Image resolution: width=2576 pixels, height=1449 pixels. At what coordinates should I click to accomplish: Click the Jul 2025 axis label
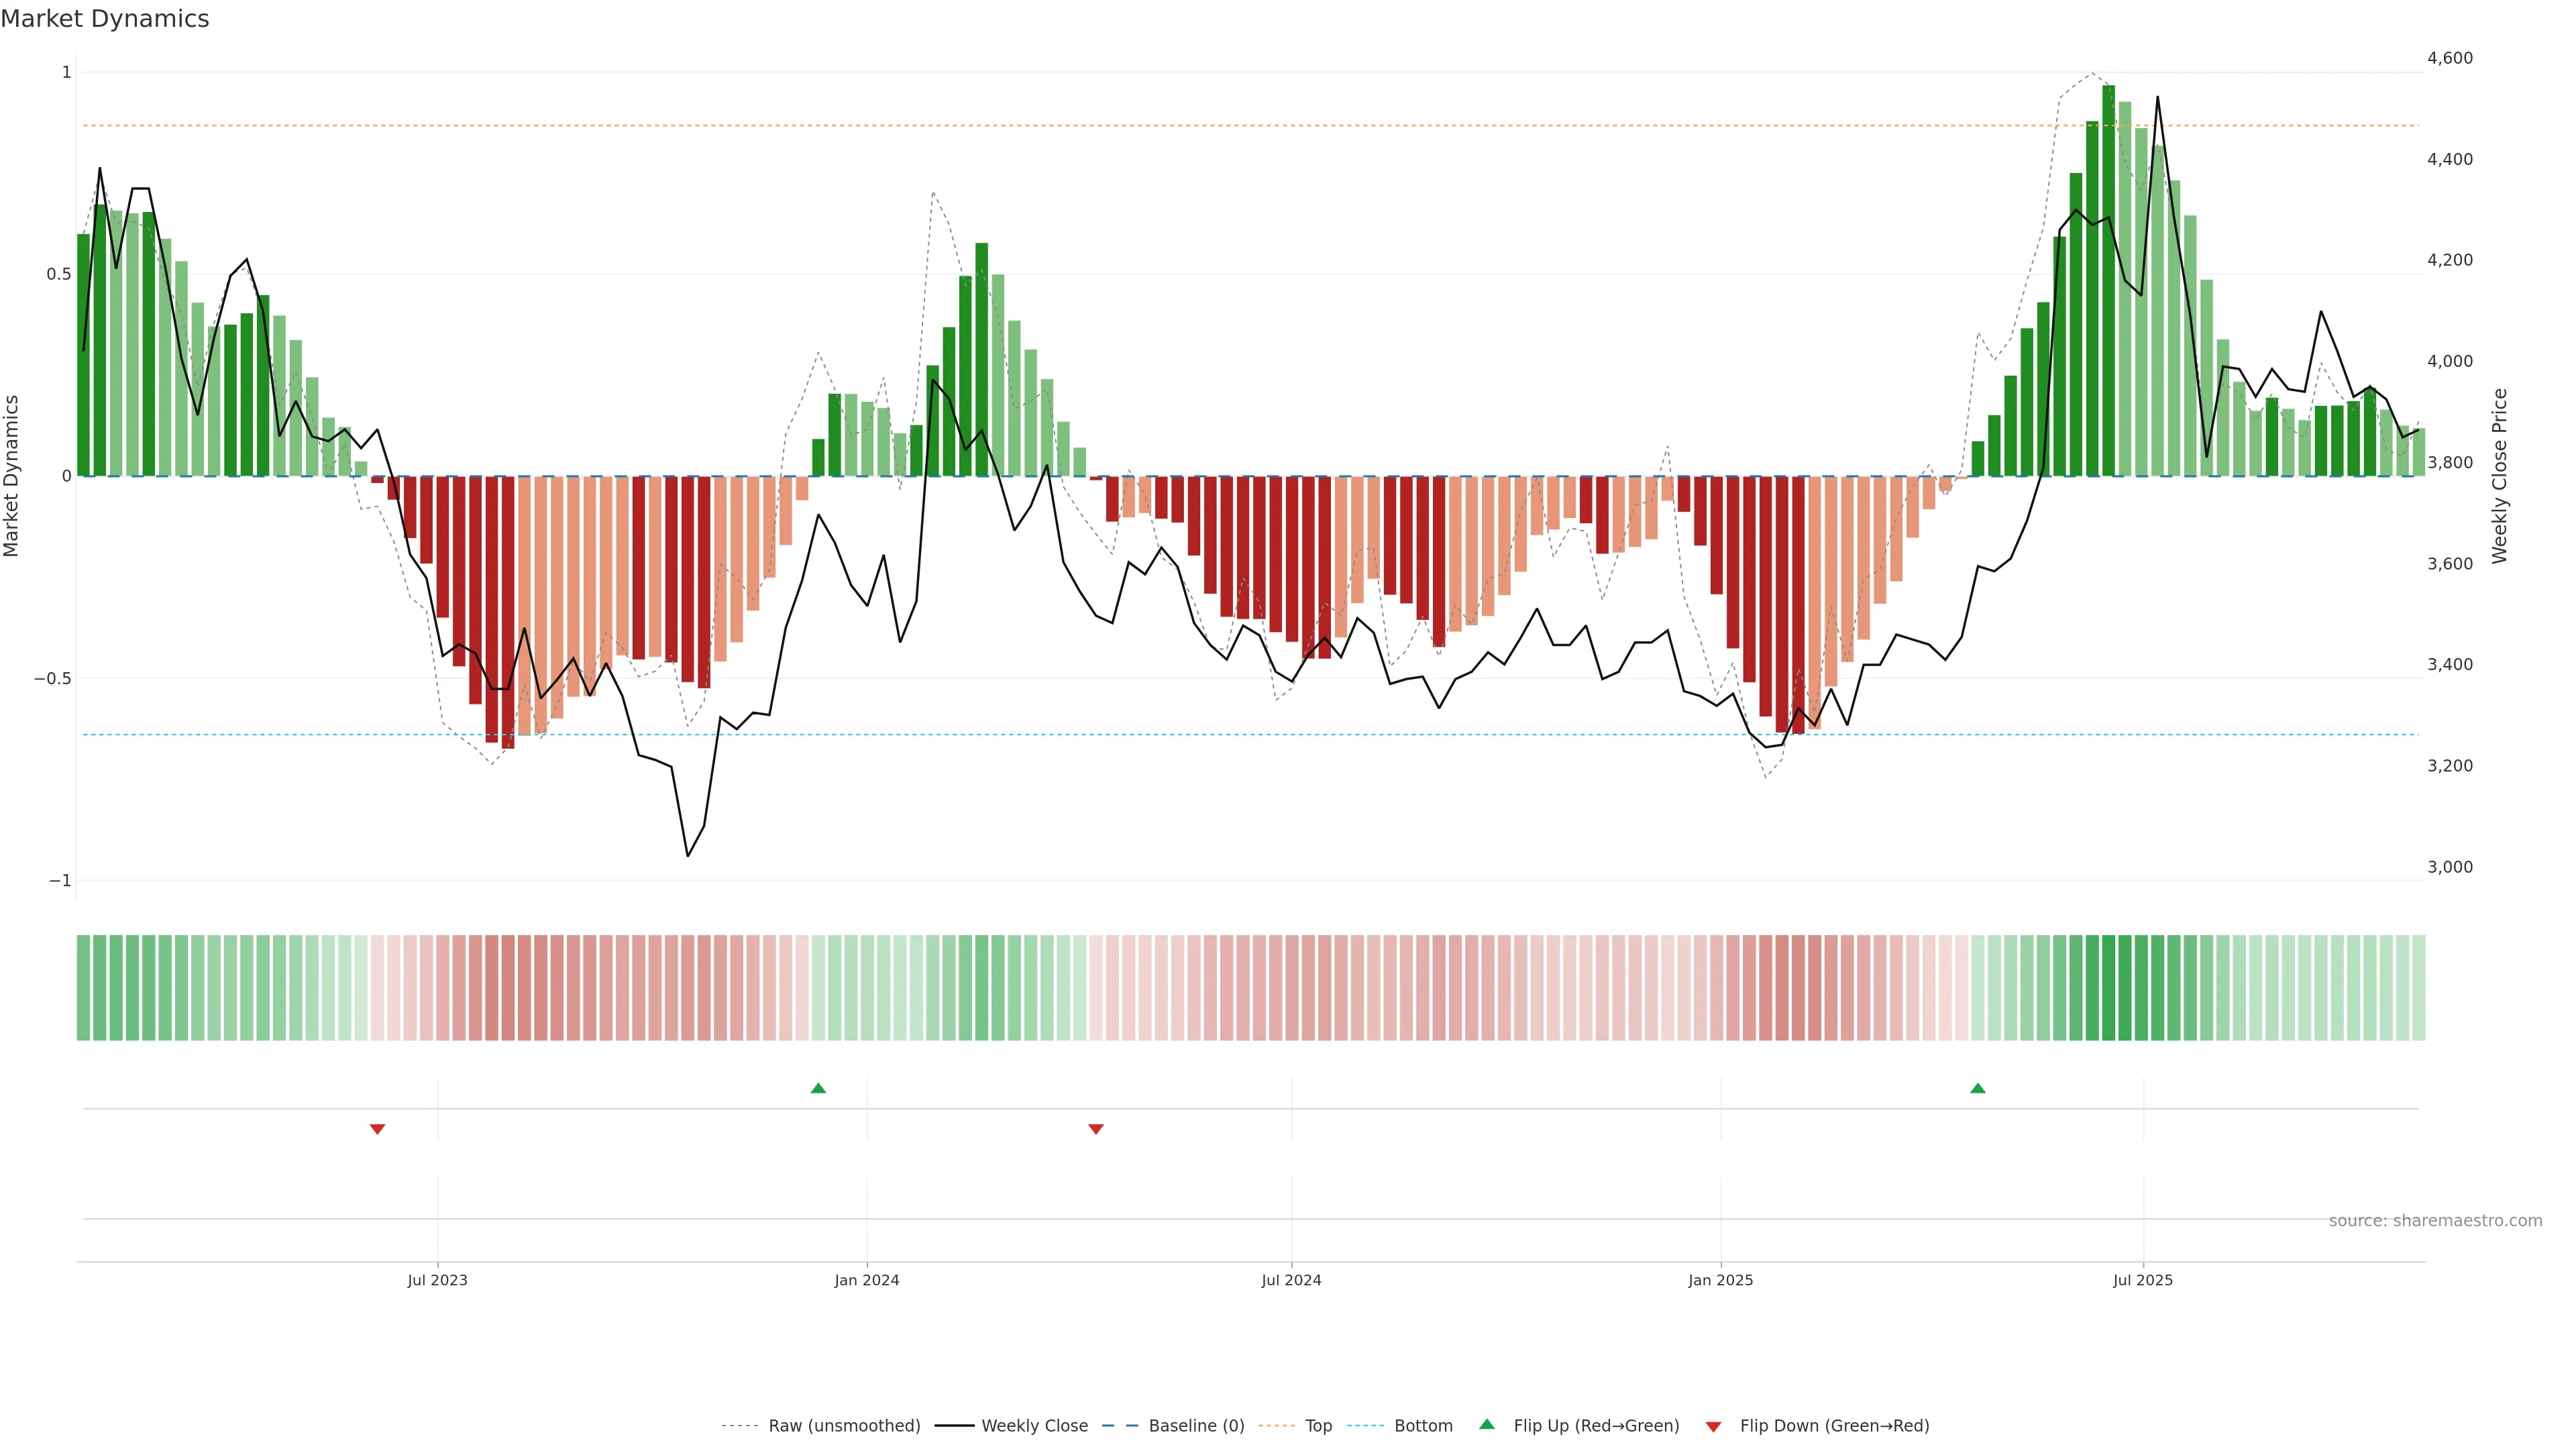pyautogui.click(x=2142, y=1280)
